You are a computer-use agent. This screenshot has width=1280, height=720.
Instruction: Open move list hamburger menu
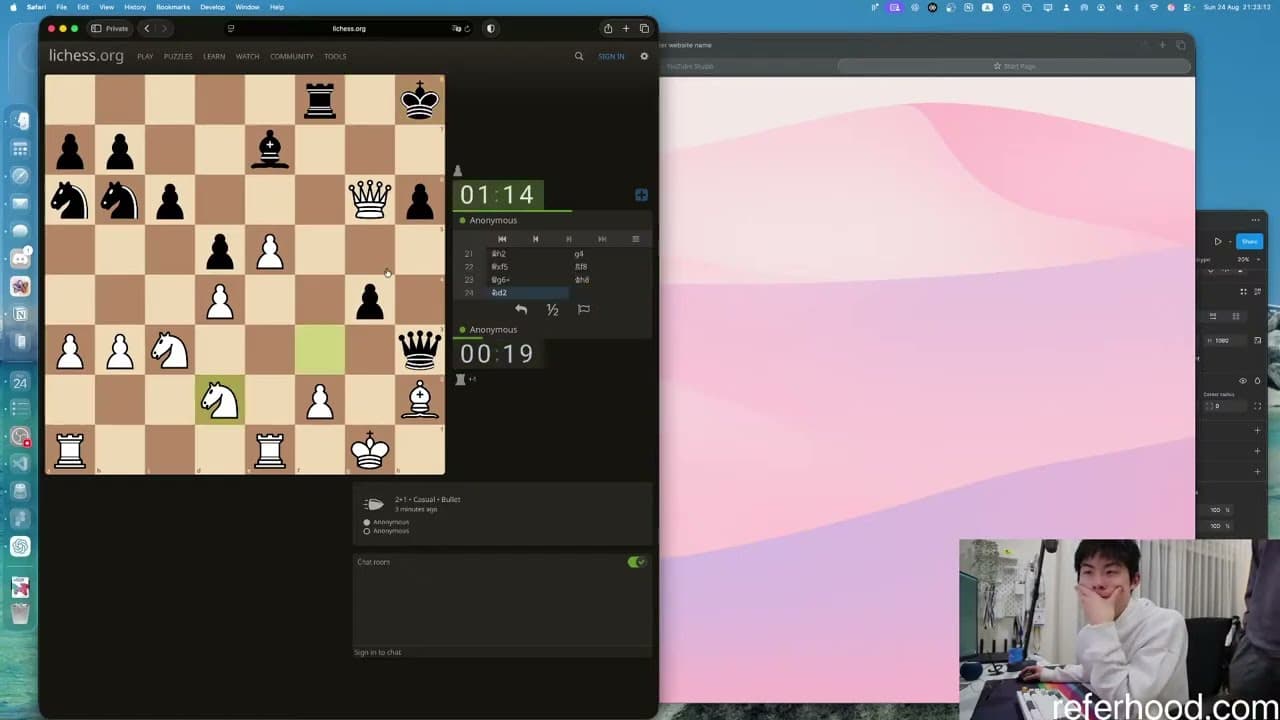point(635,239)
